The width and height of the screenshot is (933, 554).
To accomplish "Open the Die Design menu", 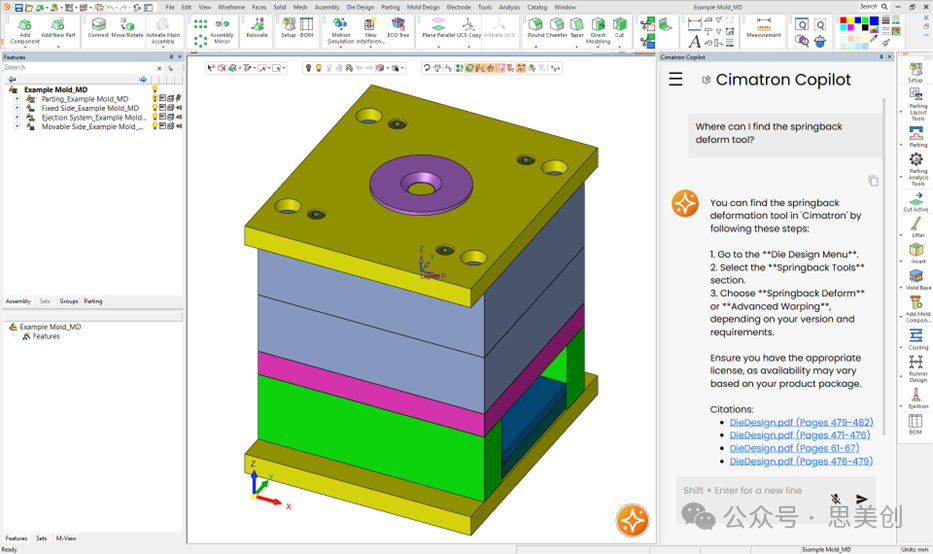I will click(360, 7).
